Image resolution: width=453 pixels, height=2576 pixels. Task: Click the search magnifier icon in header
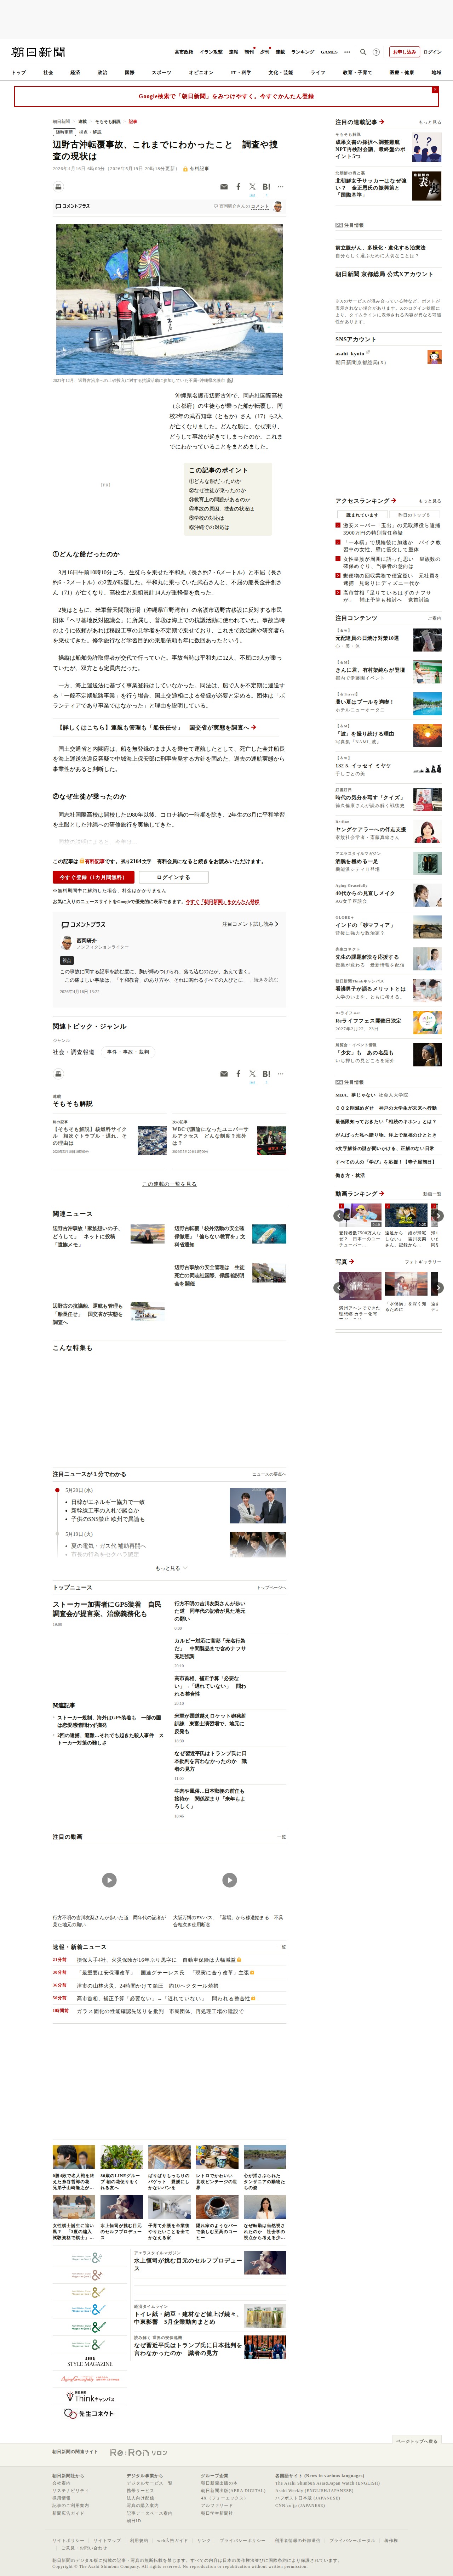pos(363,52)
